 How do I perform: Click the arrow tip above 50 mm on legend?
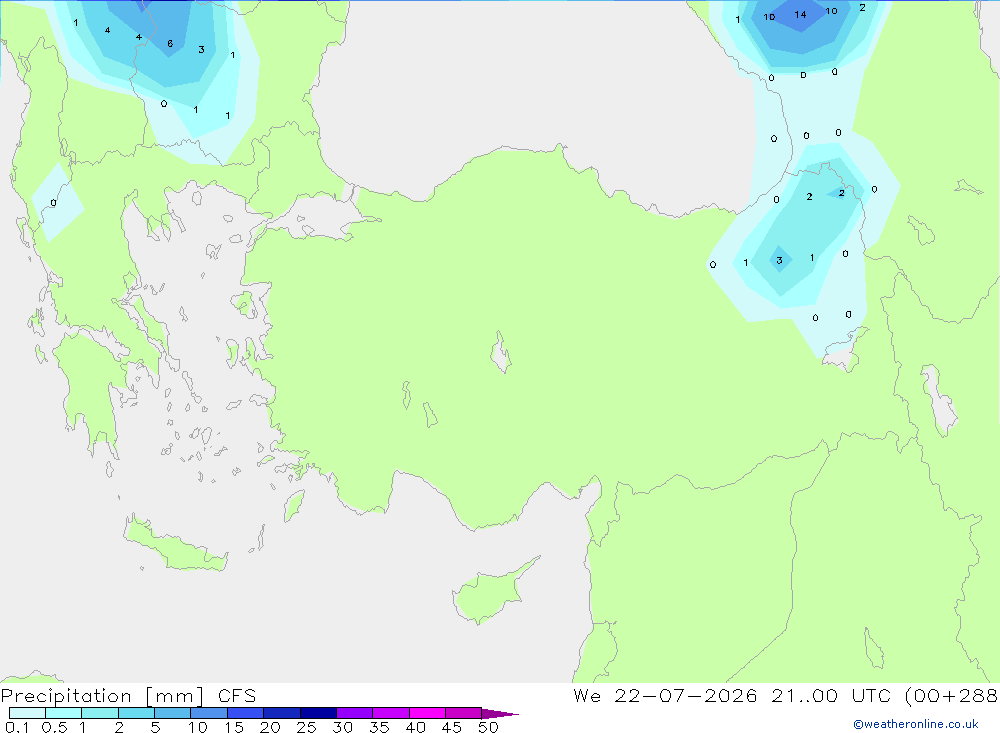coord(500,714)
